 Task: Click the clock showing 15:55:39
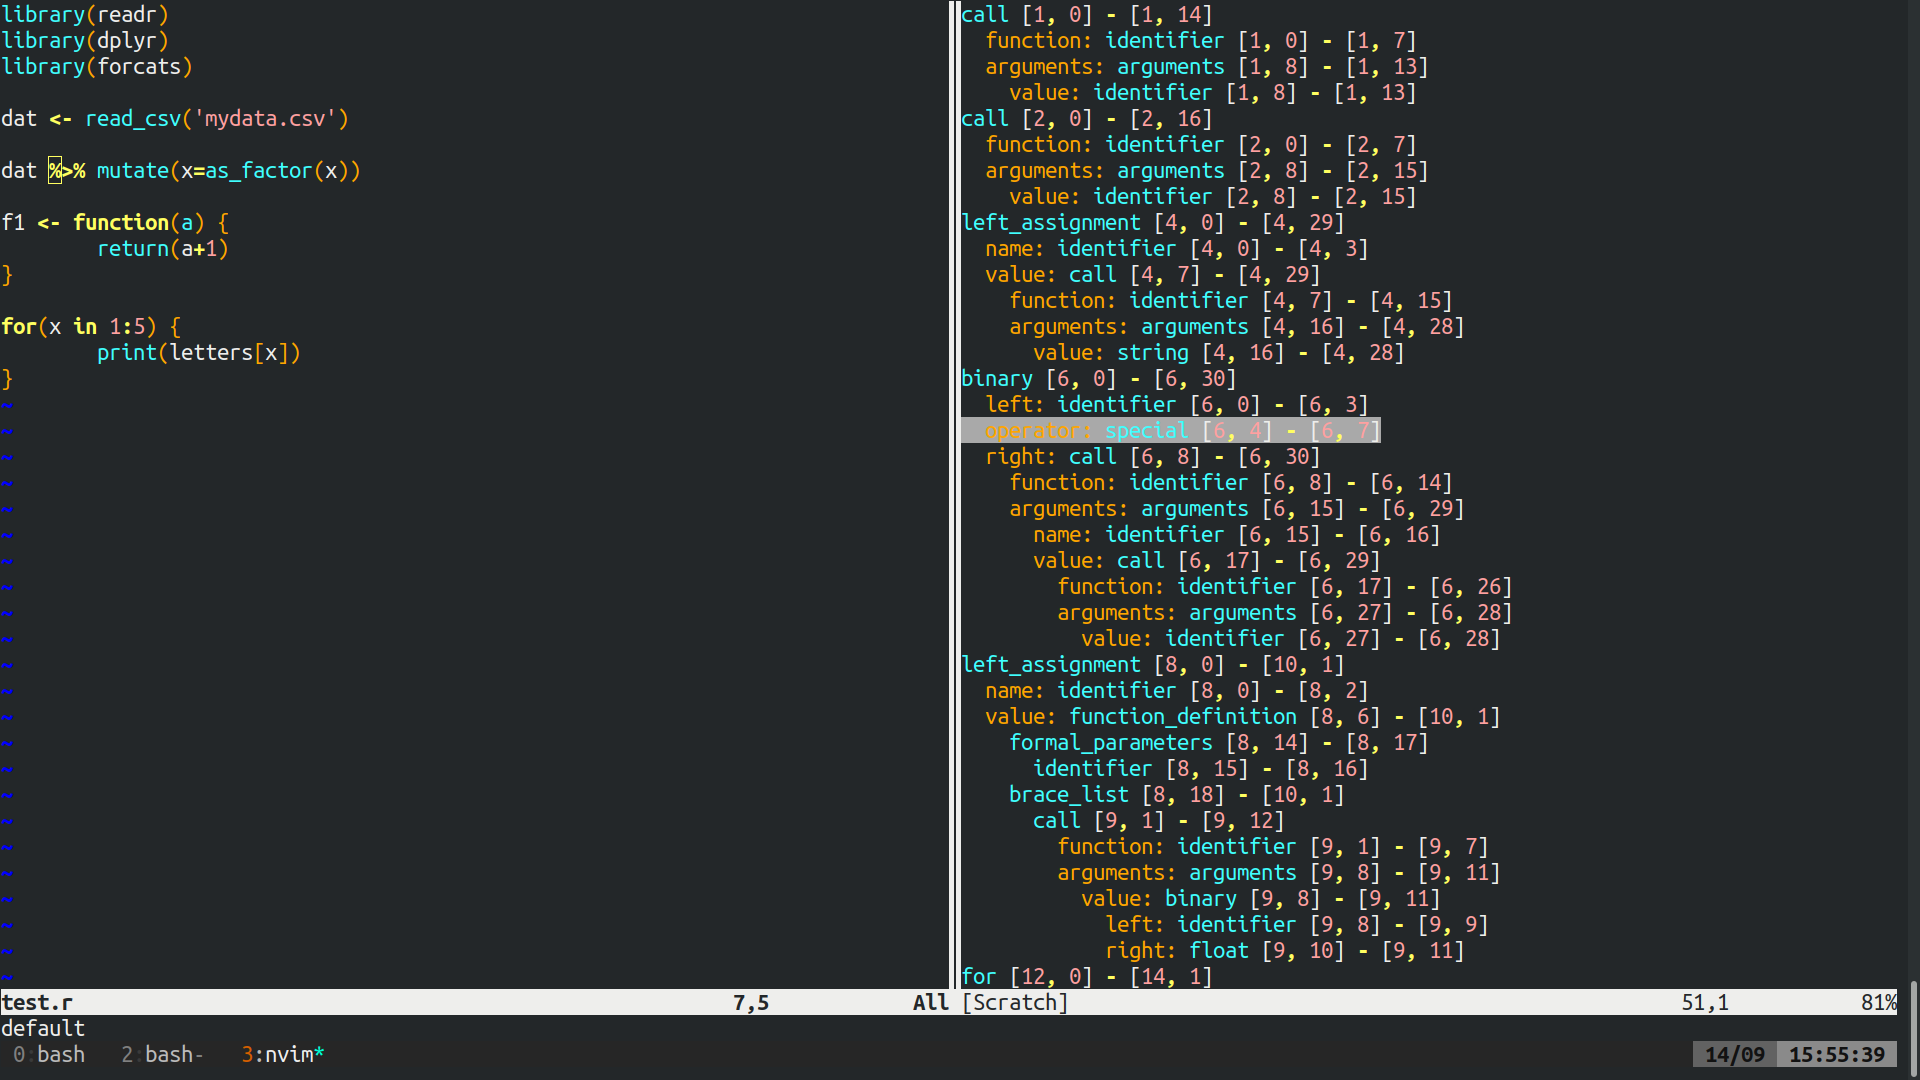click(x=1838, y=1054)
